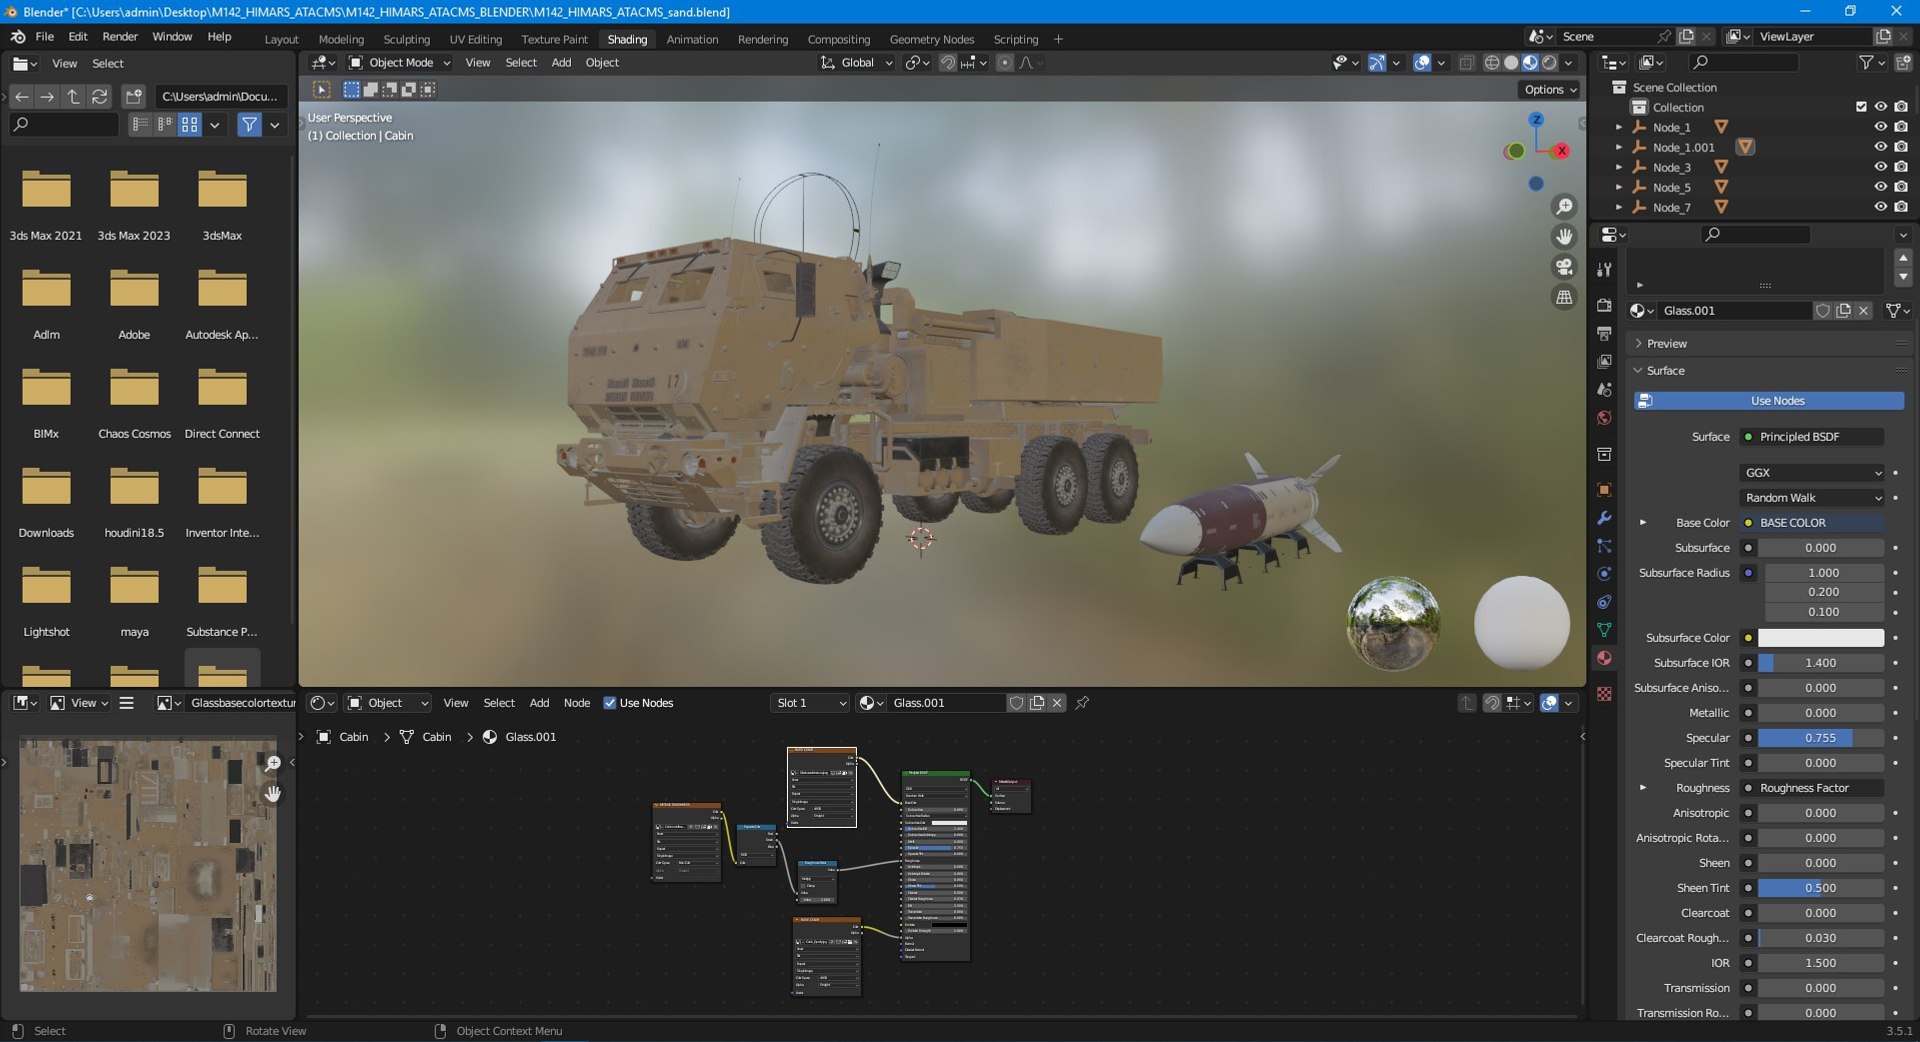Open the UV Editing workspace tab
Screen dimensions: 1920x1042
[475, 39]
